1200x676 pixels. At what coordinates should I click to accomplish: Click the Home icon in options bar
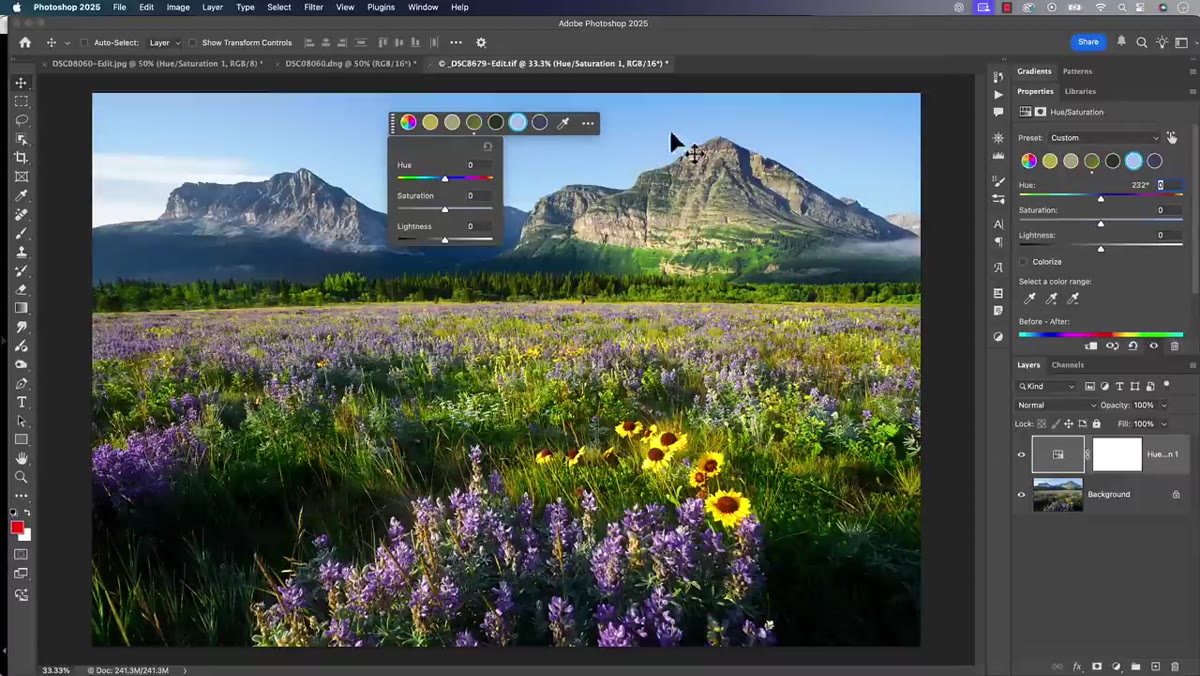click(25, 43)
